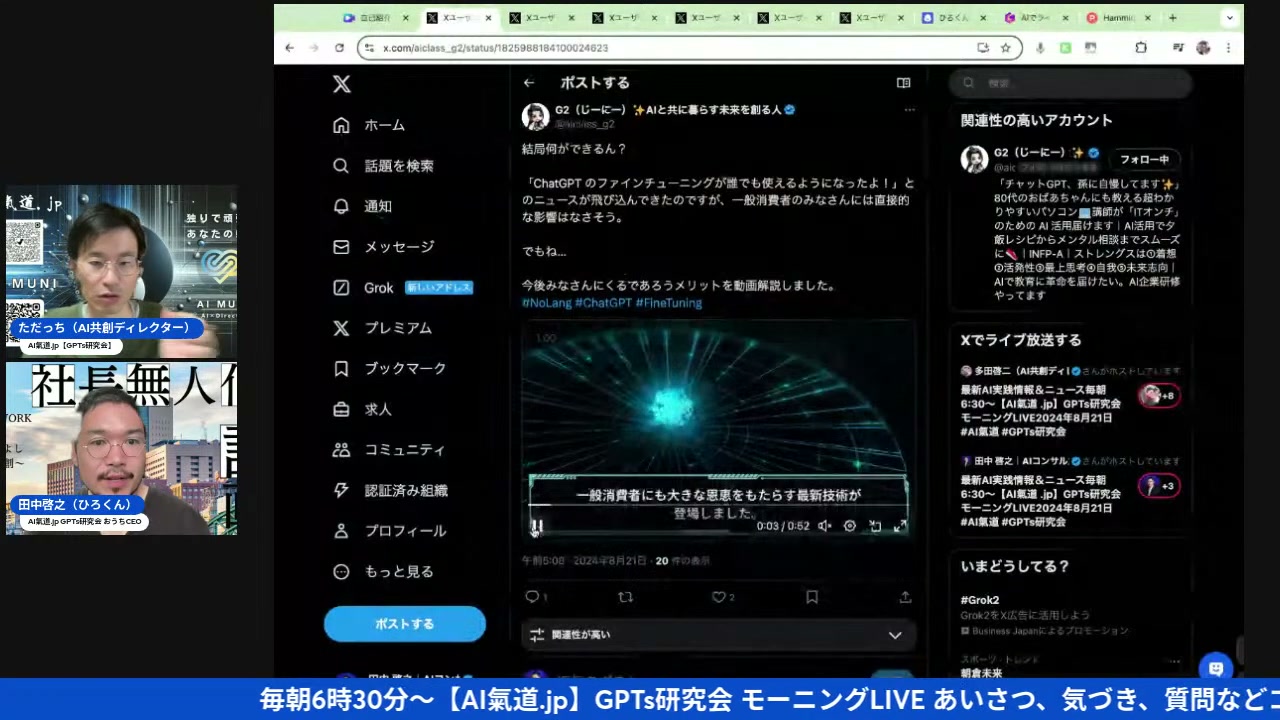
Task: Open Grok from the sidebar
Action: (402, 288)
